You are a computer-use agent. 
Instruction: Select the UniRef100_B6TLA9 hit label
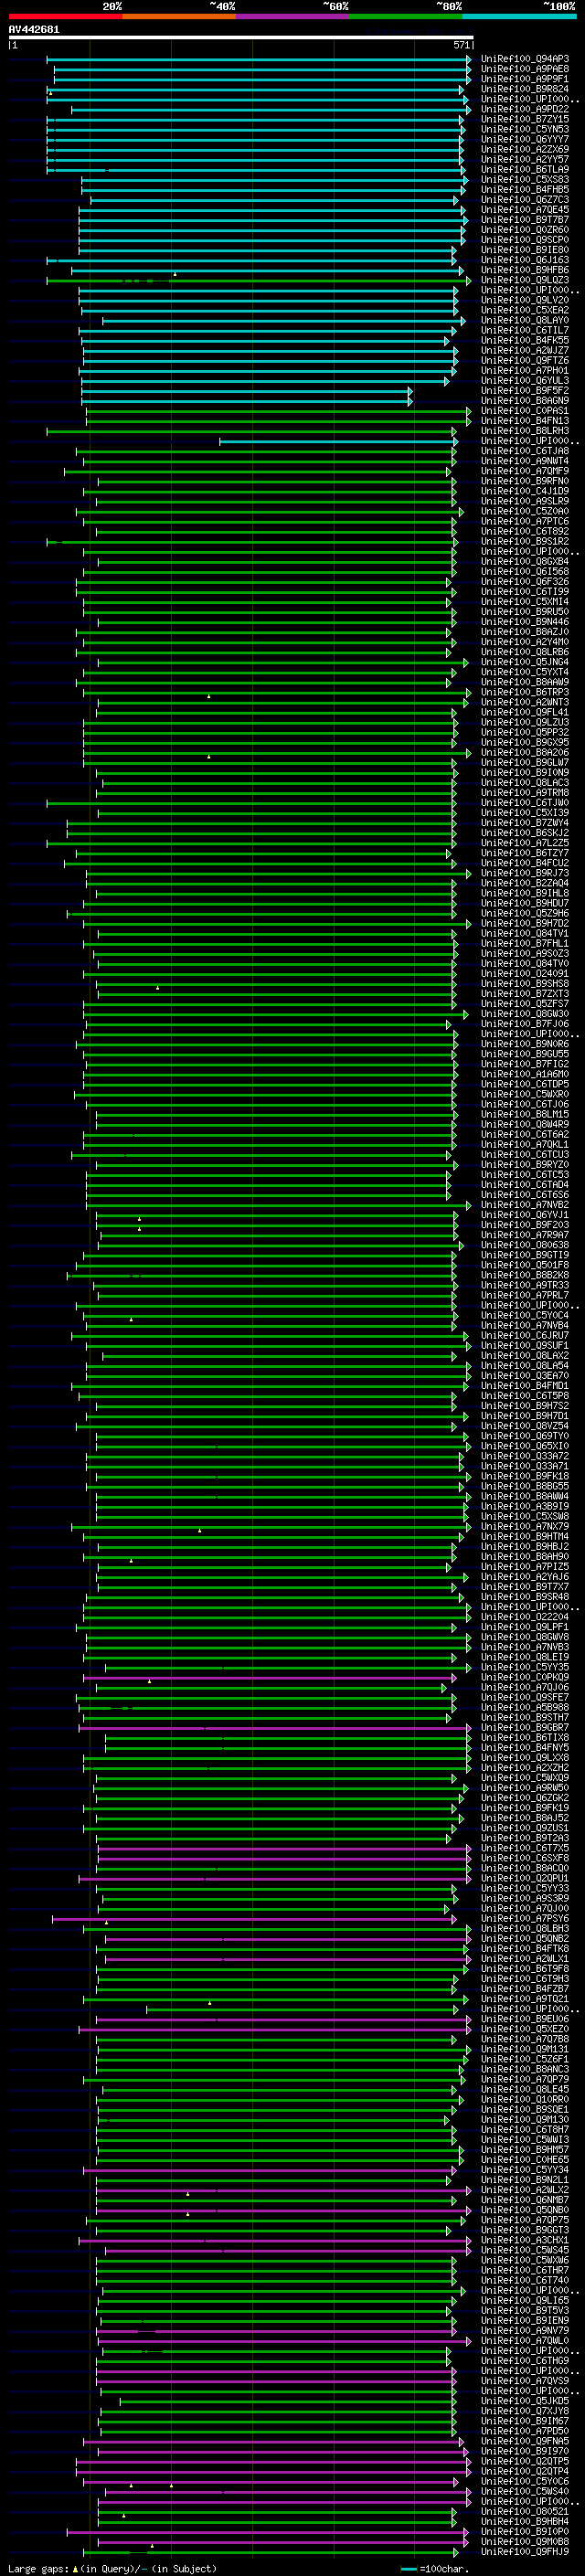525,170
